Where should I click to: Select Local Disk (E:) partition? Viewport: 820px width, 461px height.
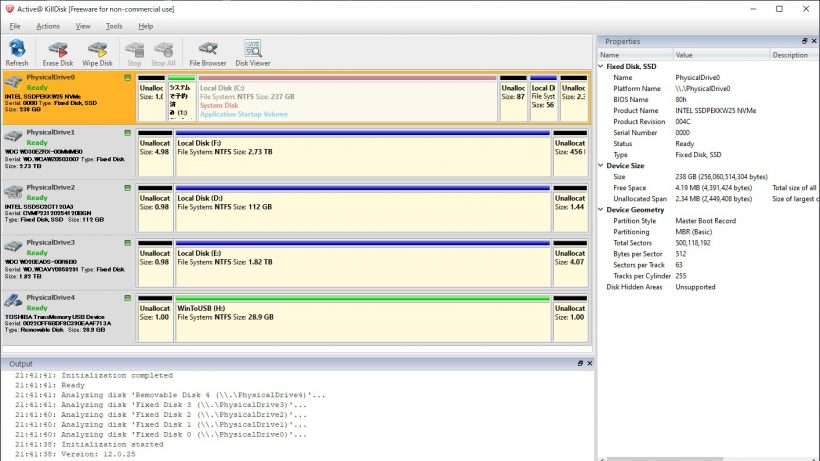[363, 263]
